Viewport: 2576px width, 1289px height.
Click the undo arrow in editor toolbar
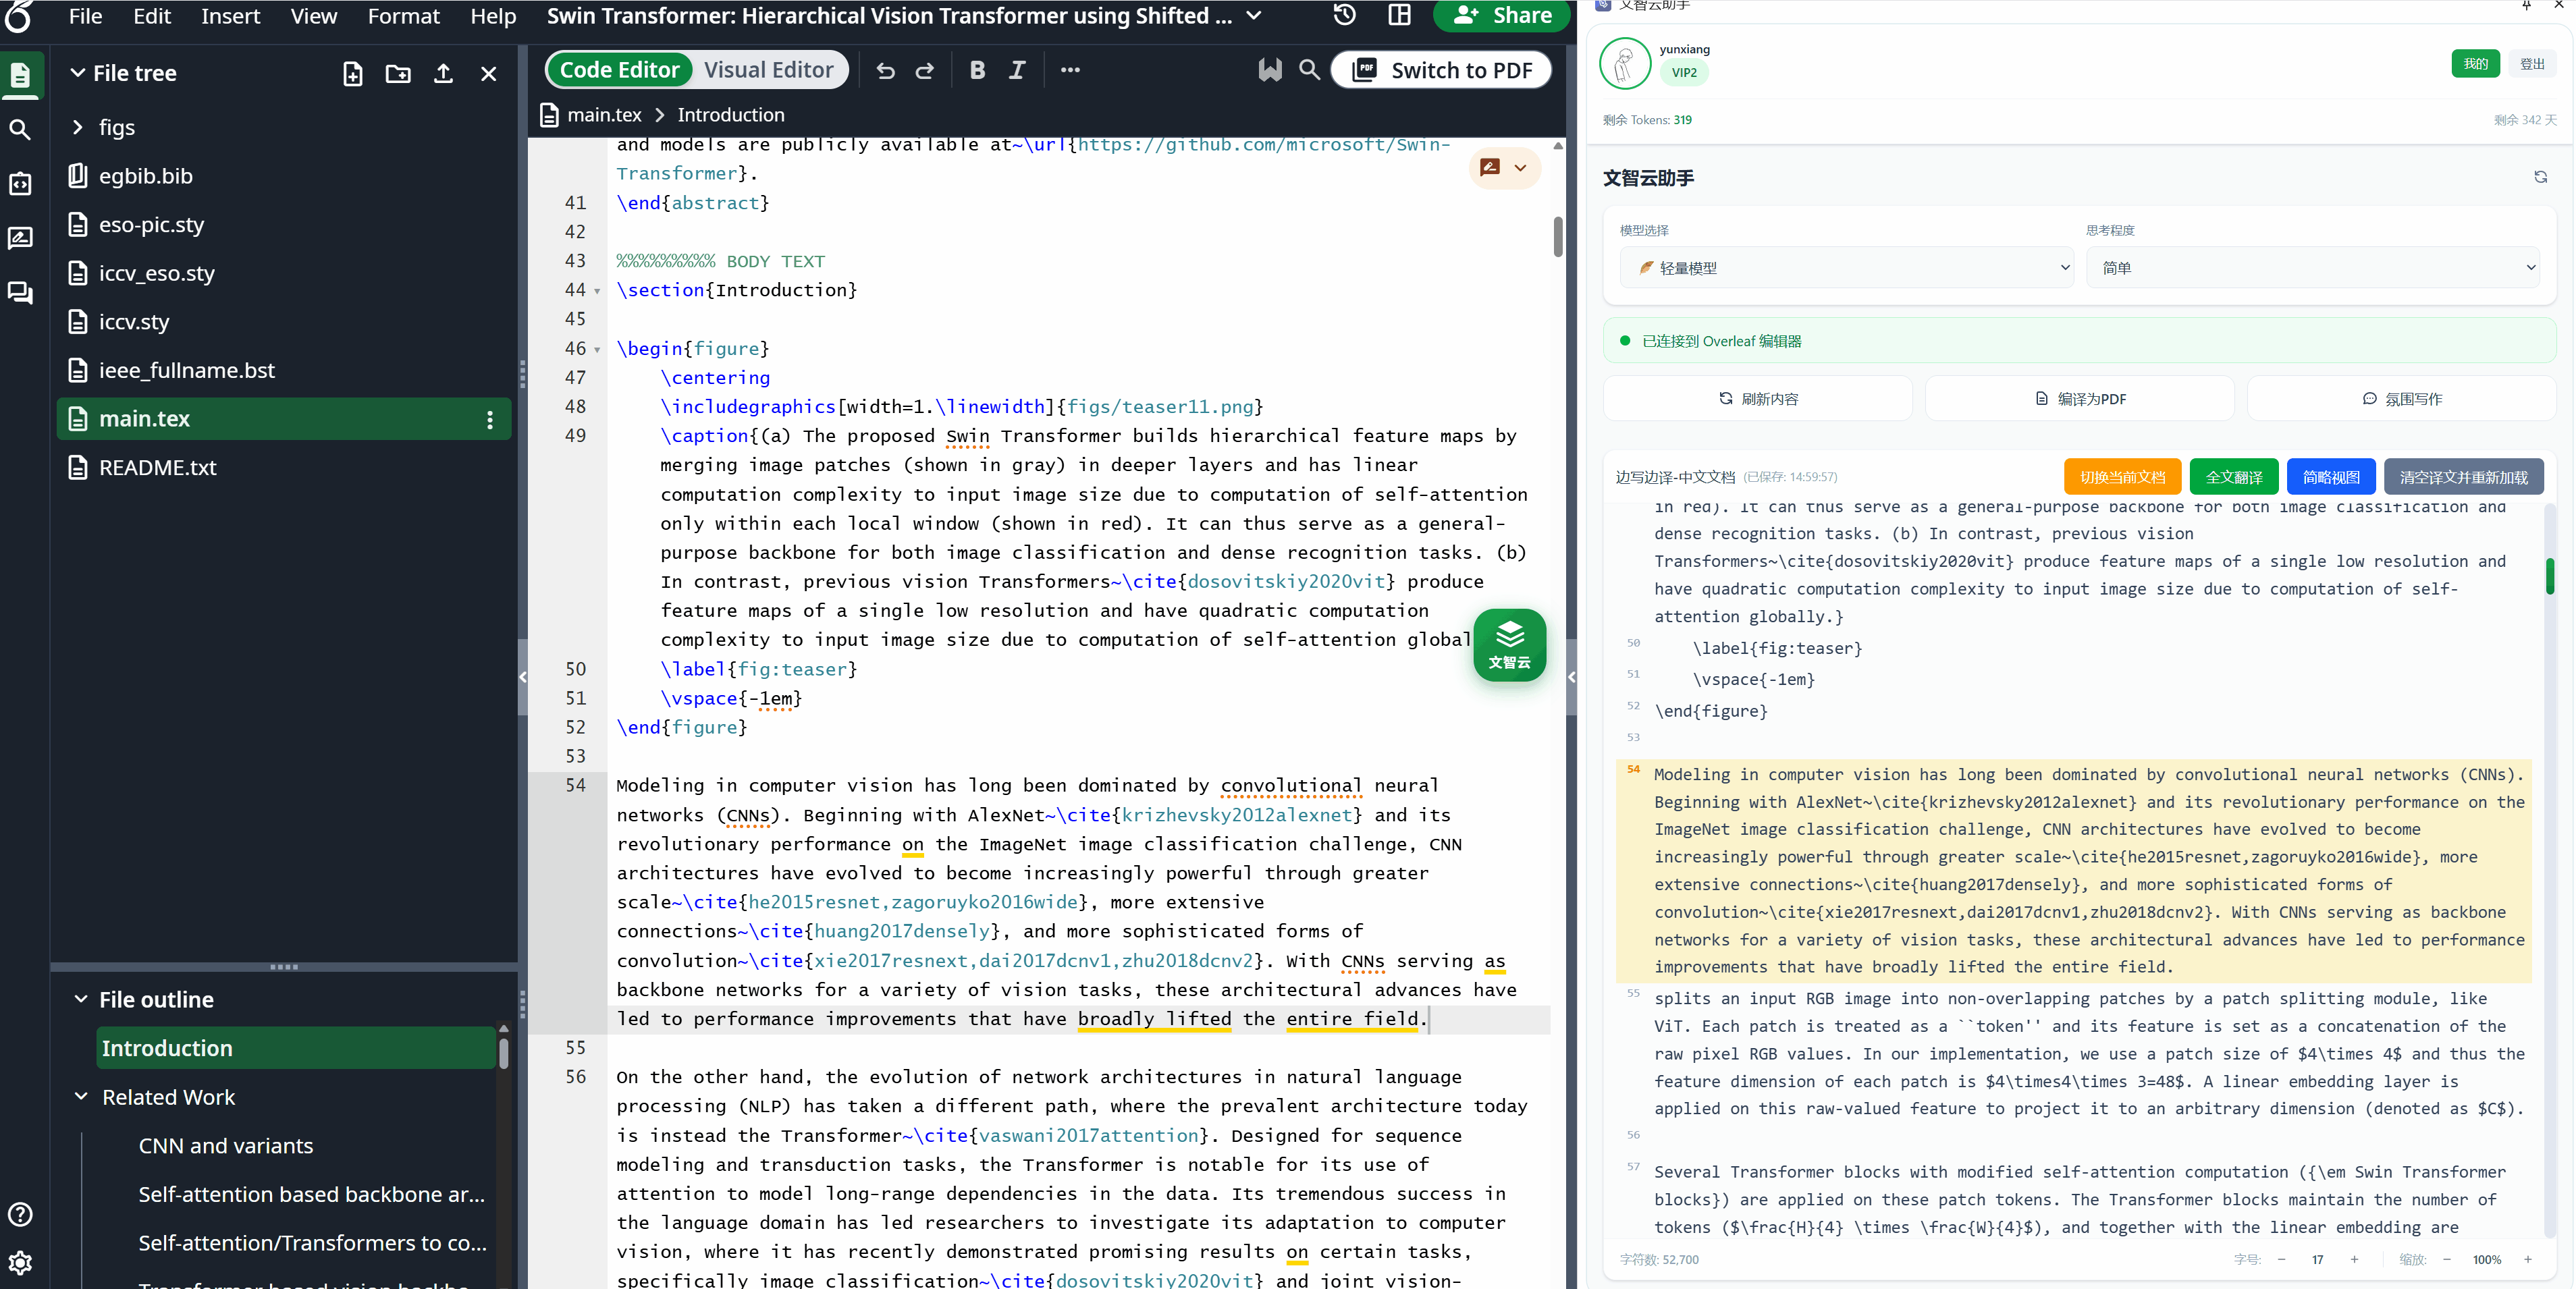click(885, 70)
